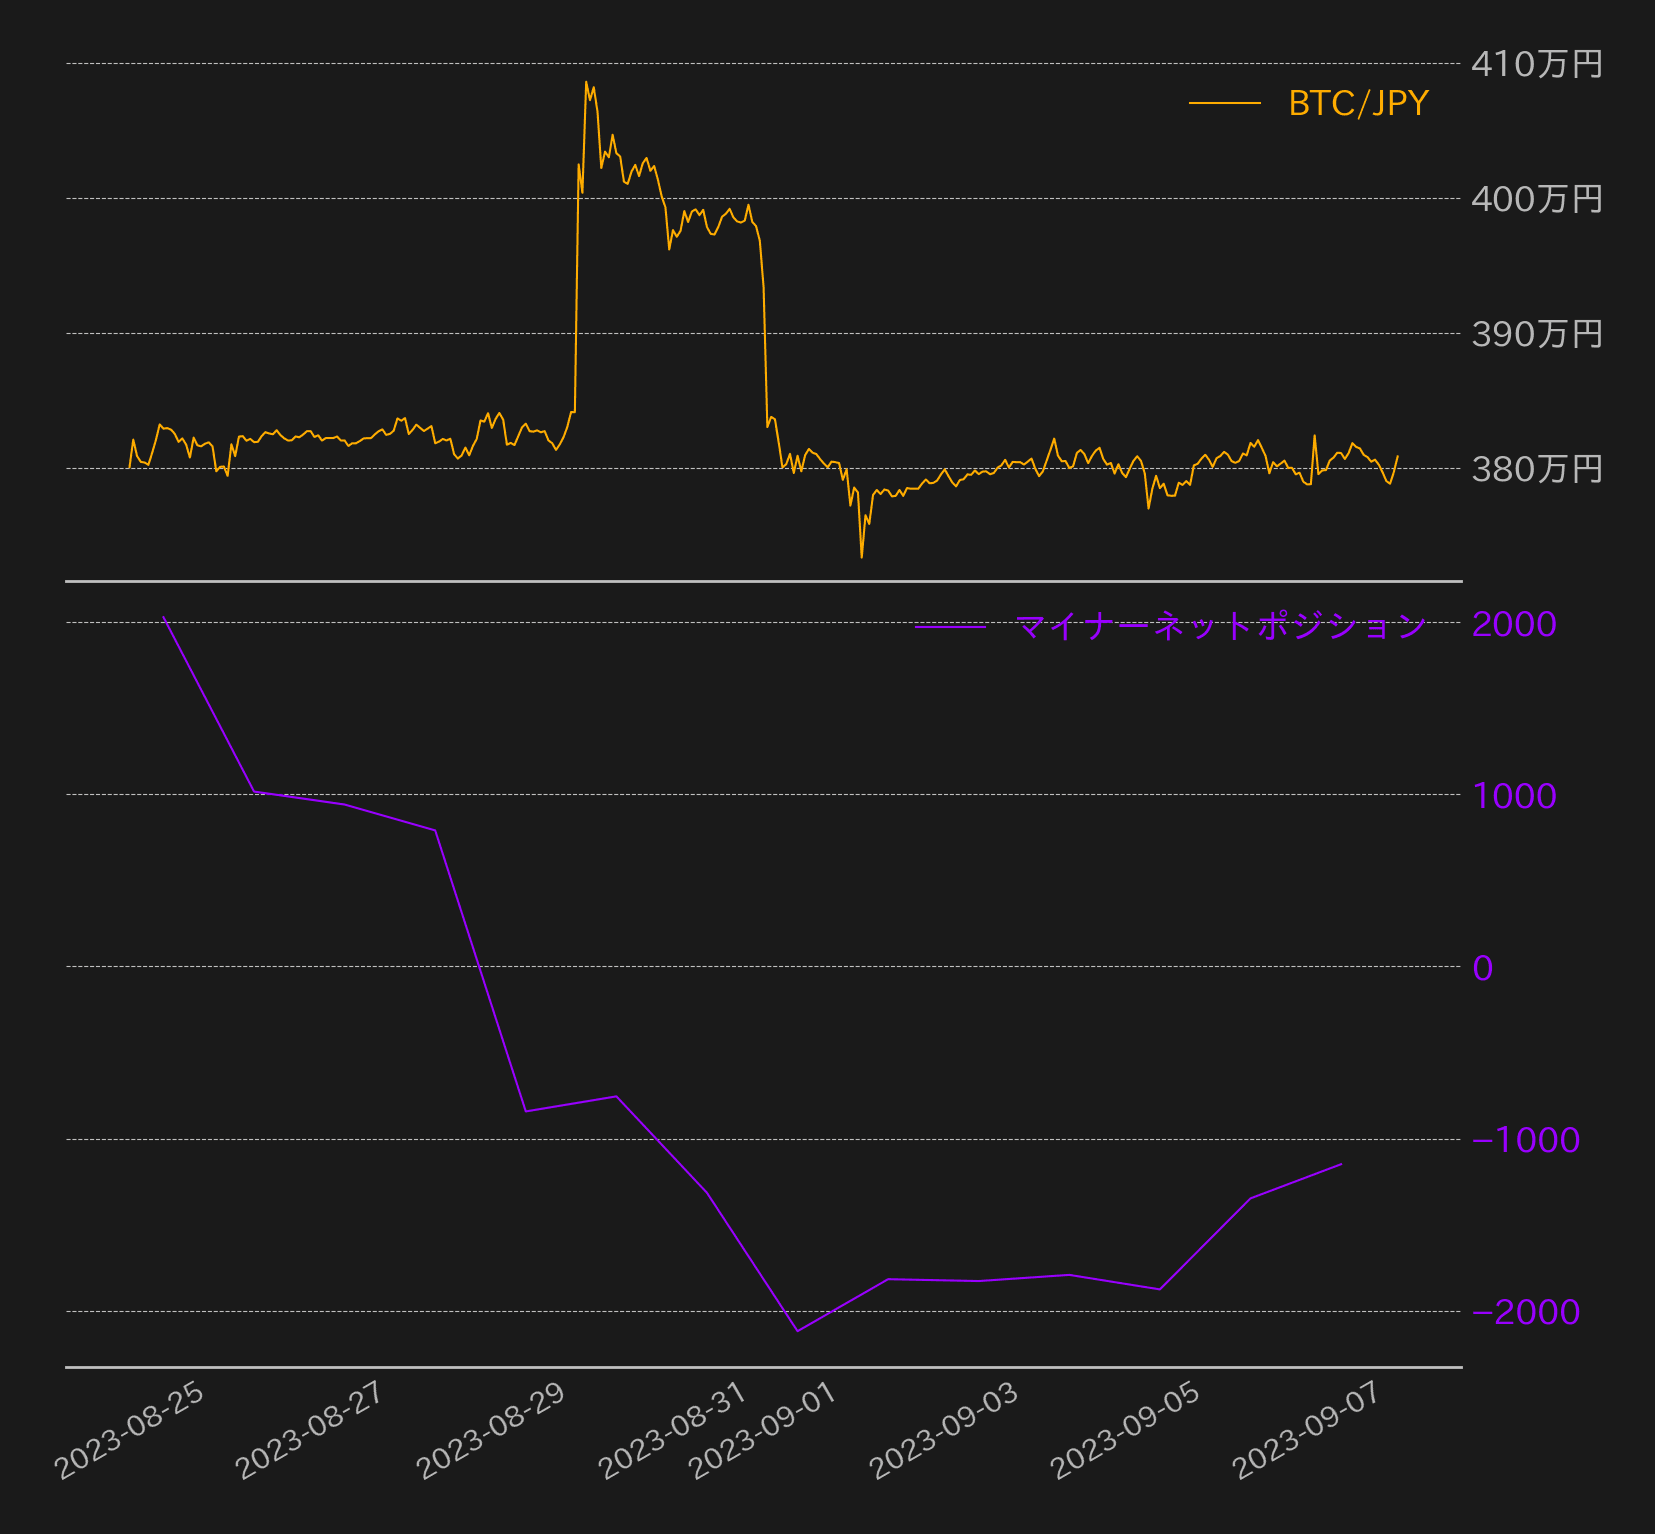Select the 400万円 y-axis label
Viewport: 1655px width, 1534px height.
pos(1536,199)
